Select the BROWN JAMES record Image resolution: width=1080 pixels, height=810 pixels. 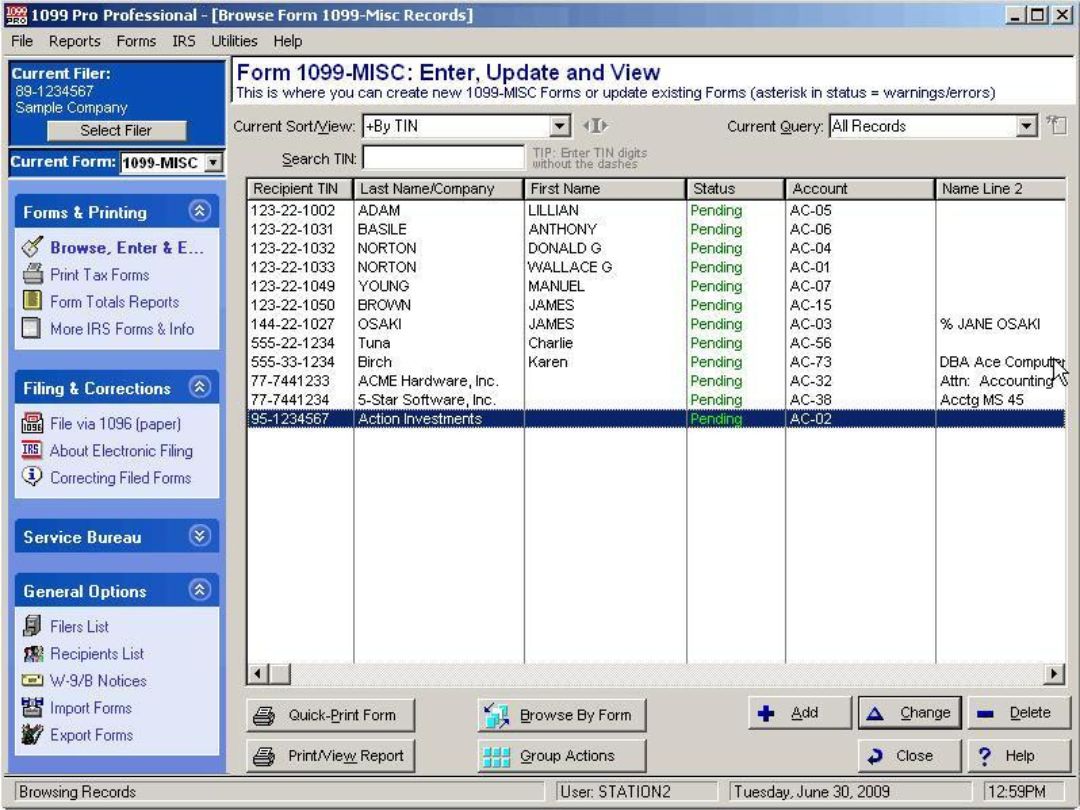[x=656, y=304]
